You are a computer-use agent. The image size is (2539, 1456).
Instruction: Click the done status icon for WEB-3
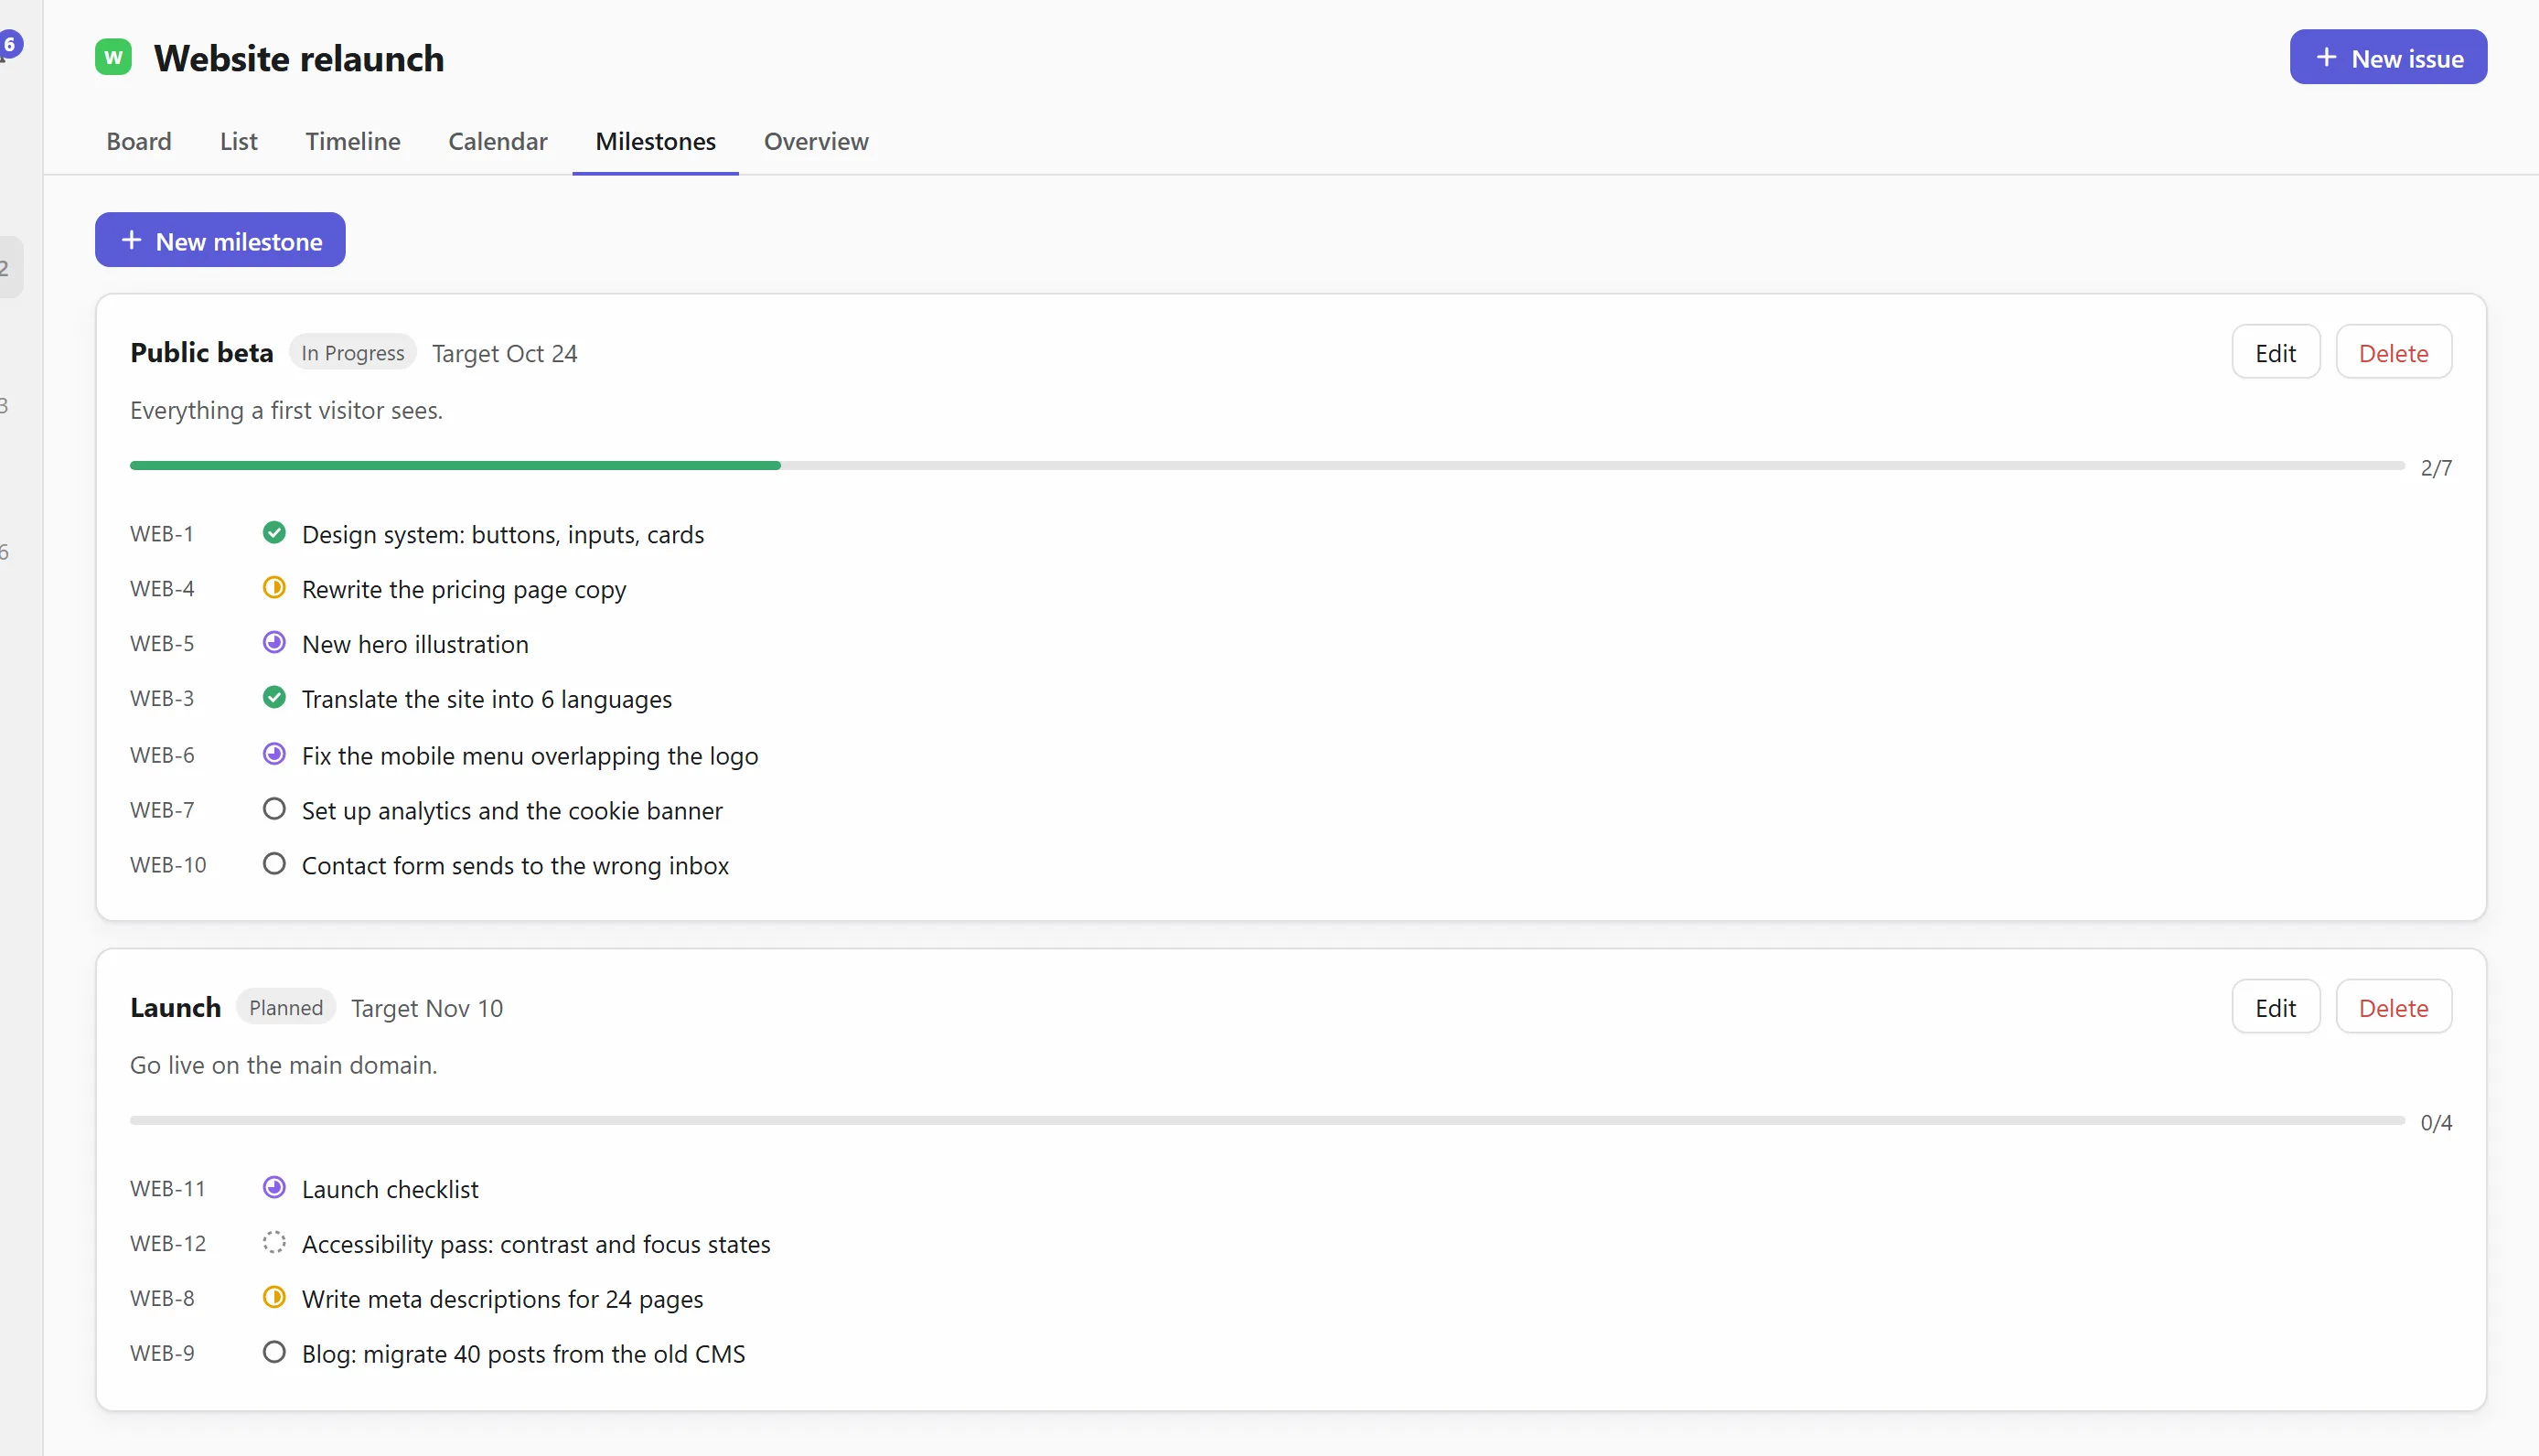click(274, 697)
